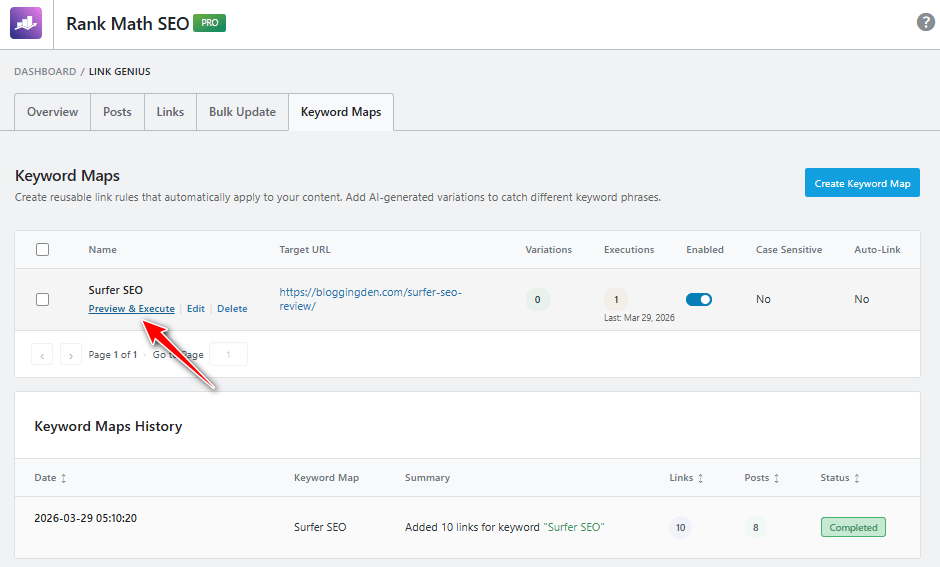Open the help question mark icon
This screenshot has width=940, height=567.
pyautogui.click(x=926, y=22)
